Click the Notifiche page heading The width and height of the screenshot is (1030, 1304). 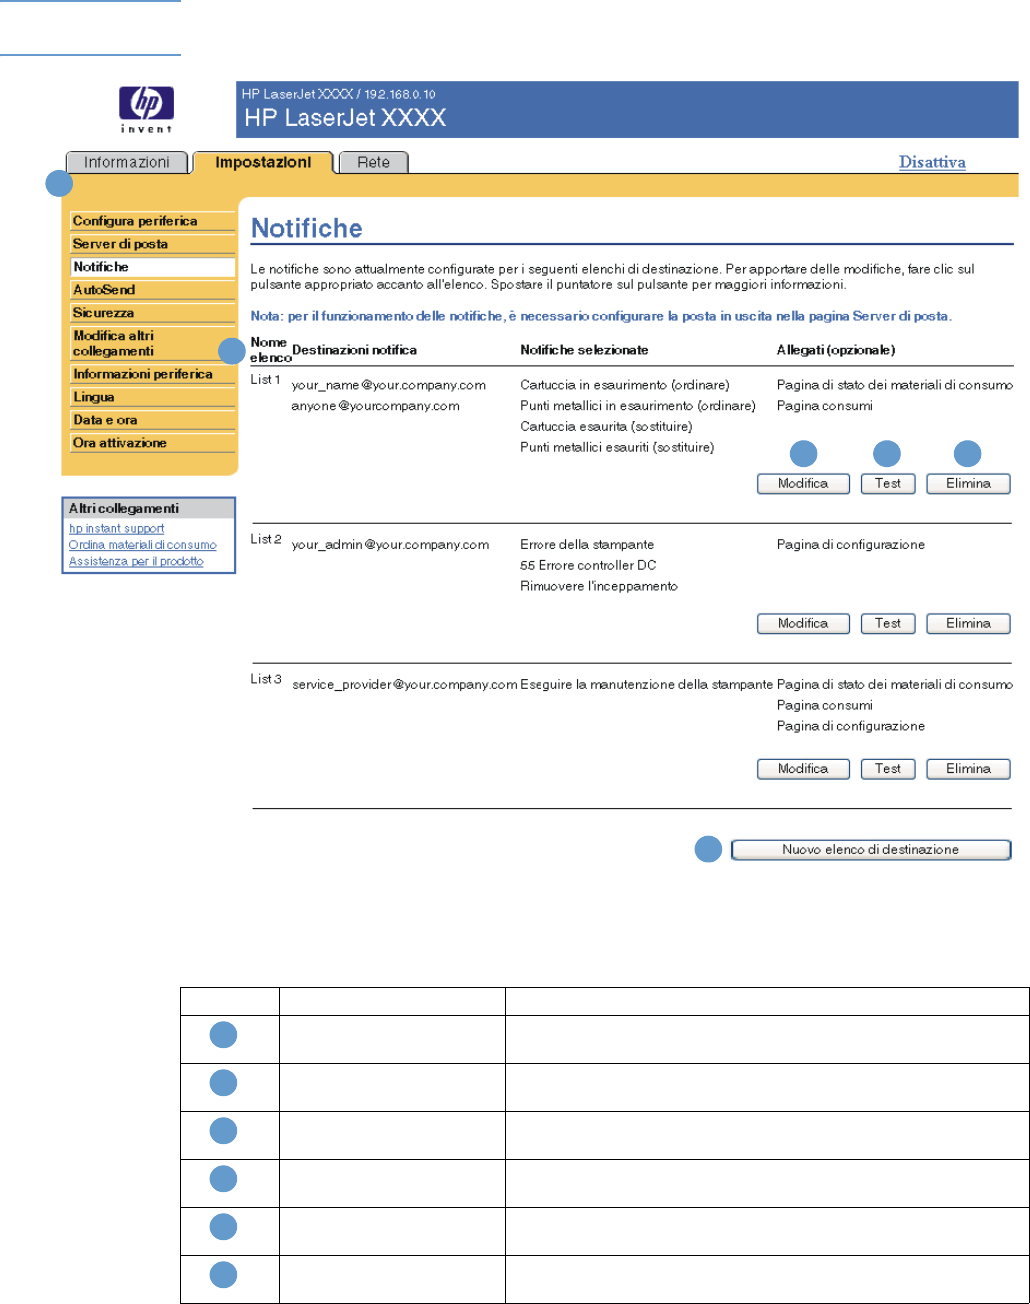(x=306, y=228)
